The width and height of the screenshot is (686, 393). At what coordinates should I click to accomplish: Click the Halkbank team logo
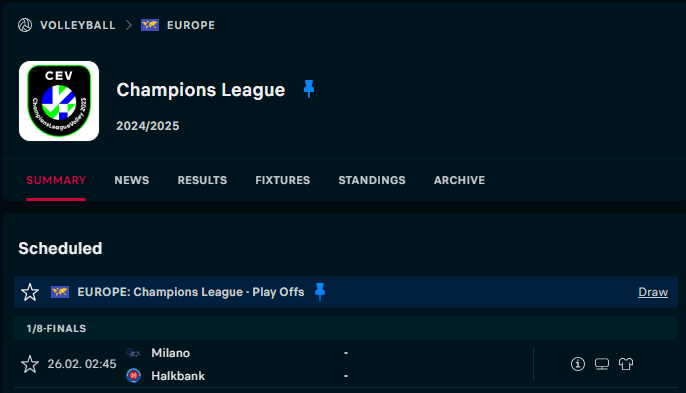point(133,375)
